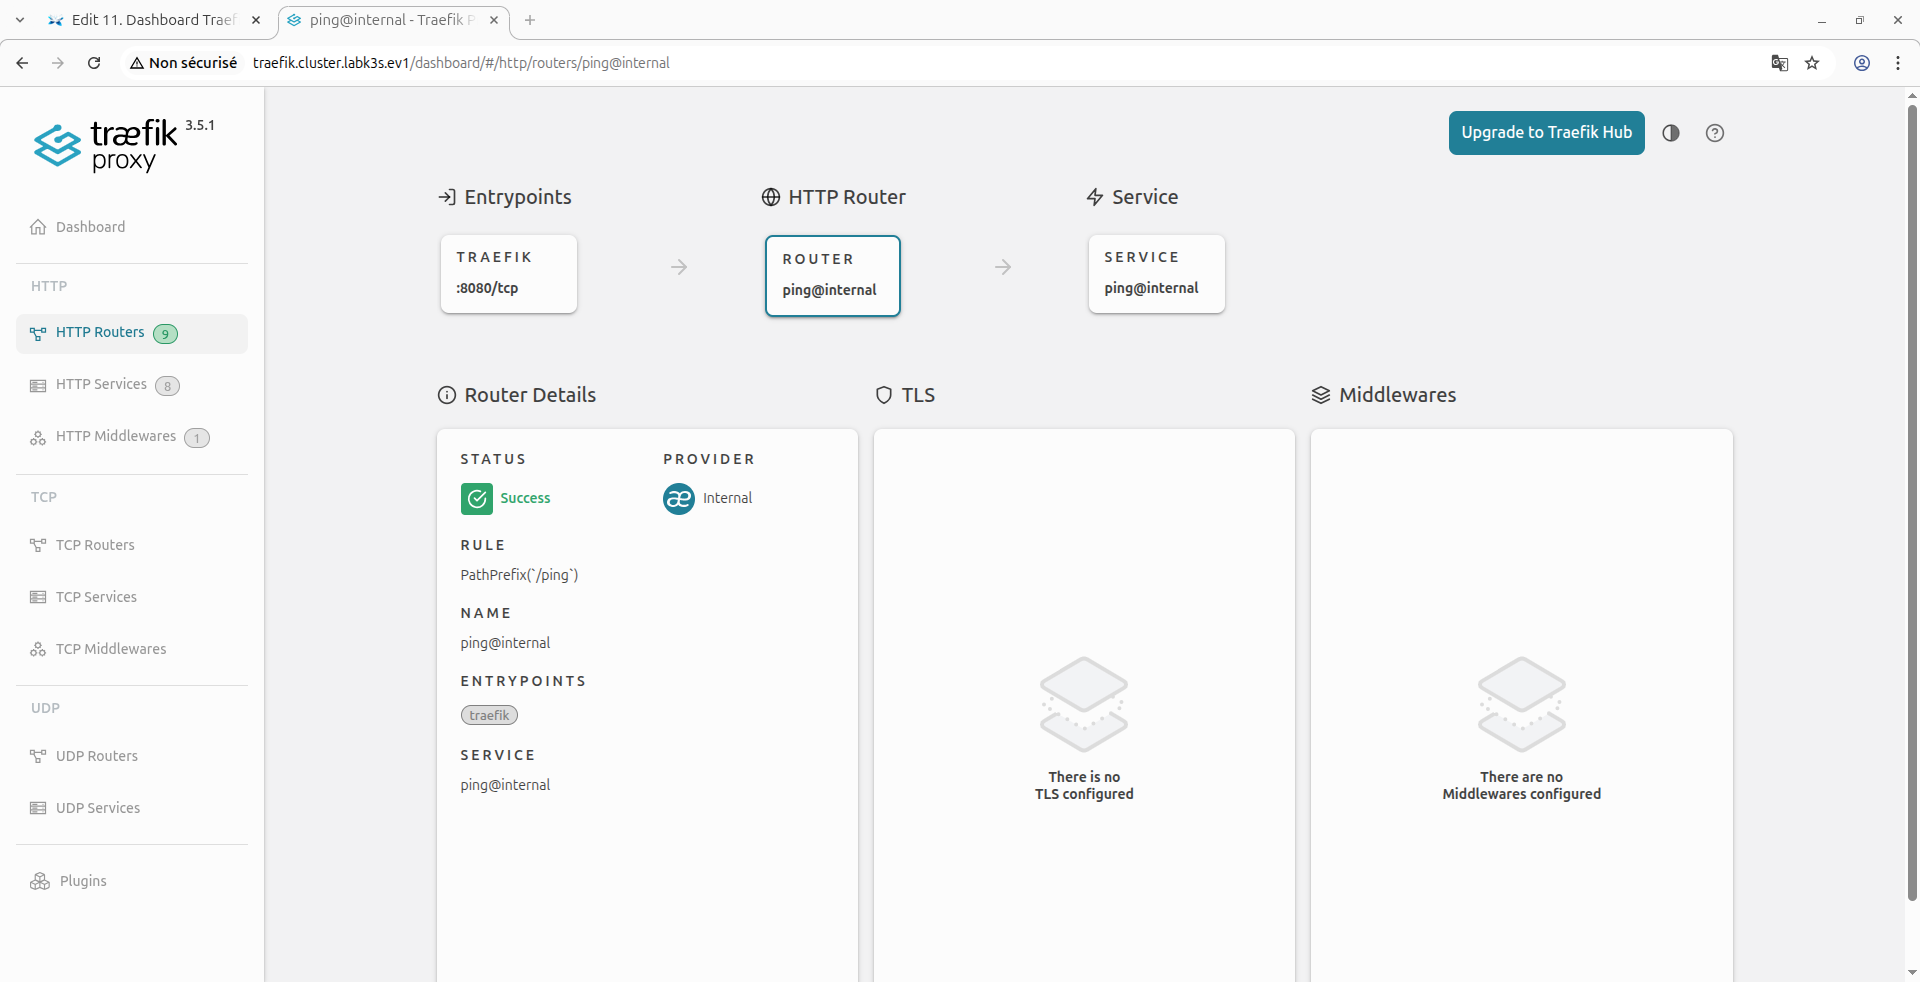The height and width of the screenshot is (982, 1920).
Task: Open UDP Services in the sidebar
Action: (x=132, y=808)
